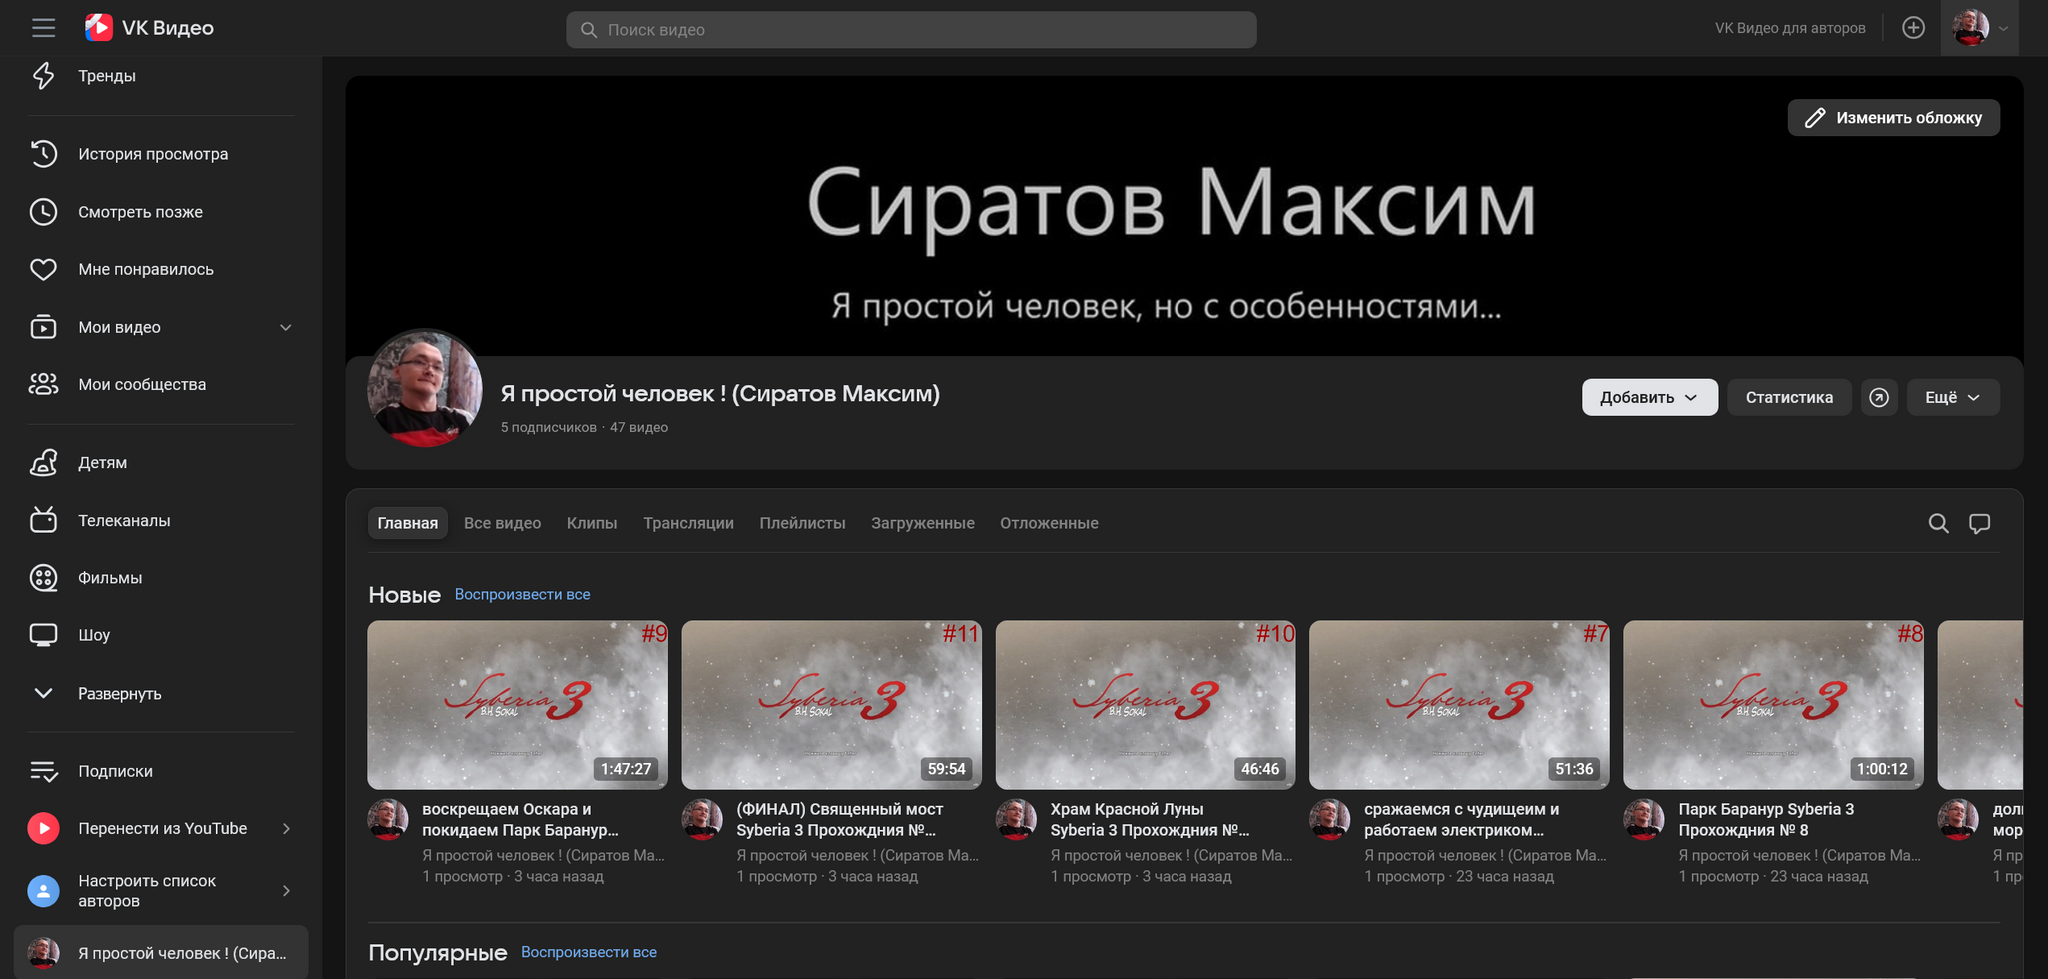Click the share arrow icon beside Статистика
The width and height of the screenshot is (2048, 979).
coord(1879,397)
